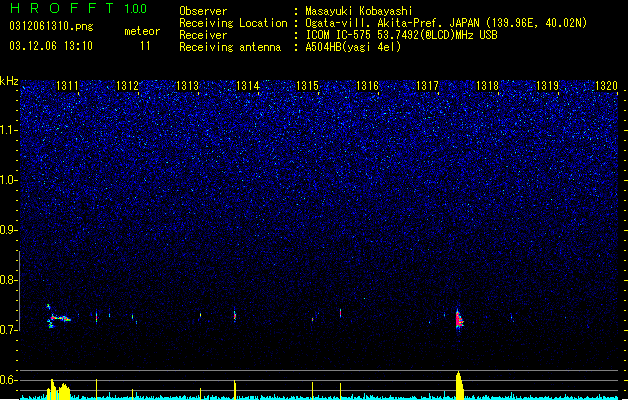Click the observer name Masayuki Kobayashi
This screenshot has height=400, width=629.
(359, 11)
